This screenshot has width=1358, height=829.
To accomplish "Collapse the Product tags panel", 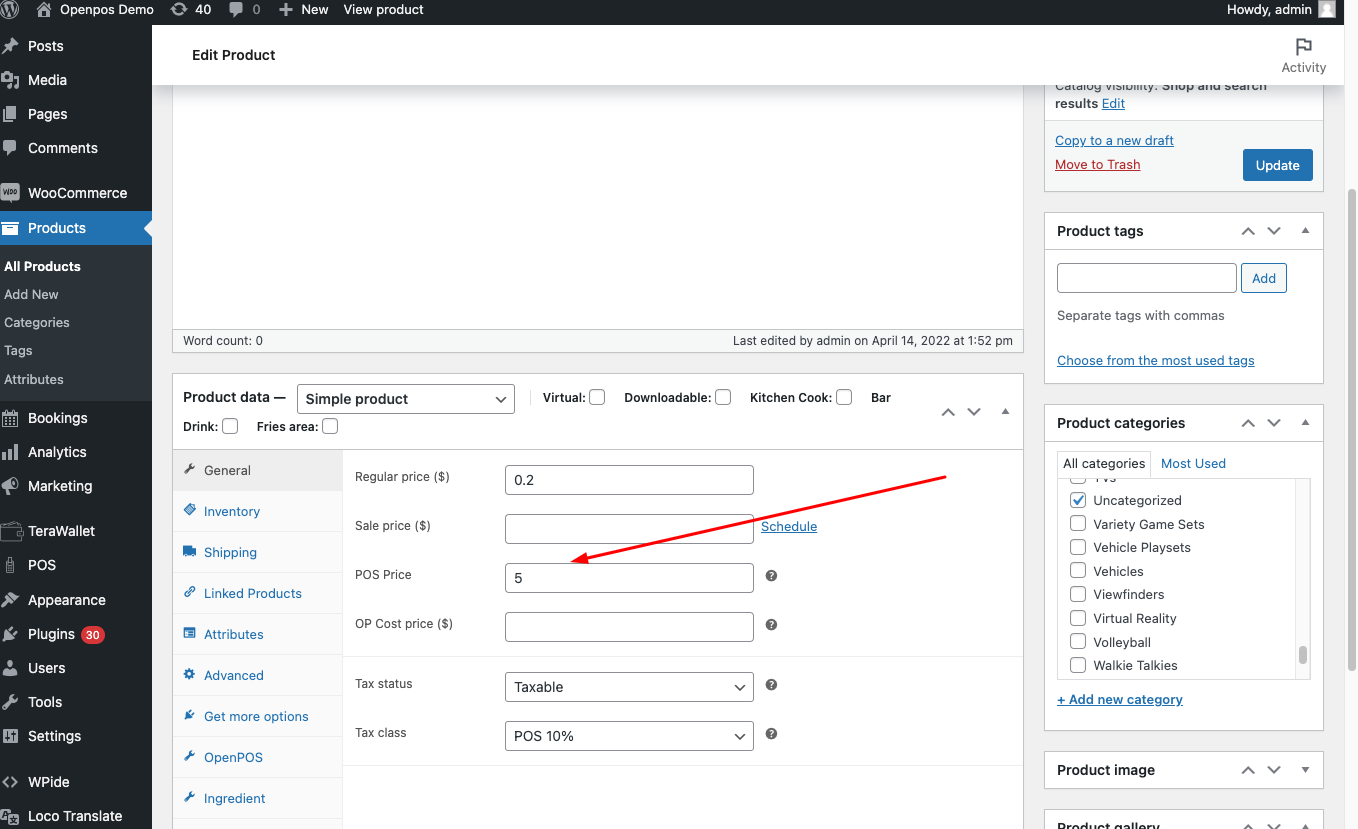I will click(1305, 231).
